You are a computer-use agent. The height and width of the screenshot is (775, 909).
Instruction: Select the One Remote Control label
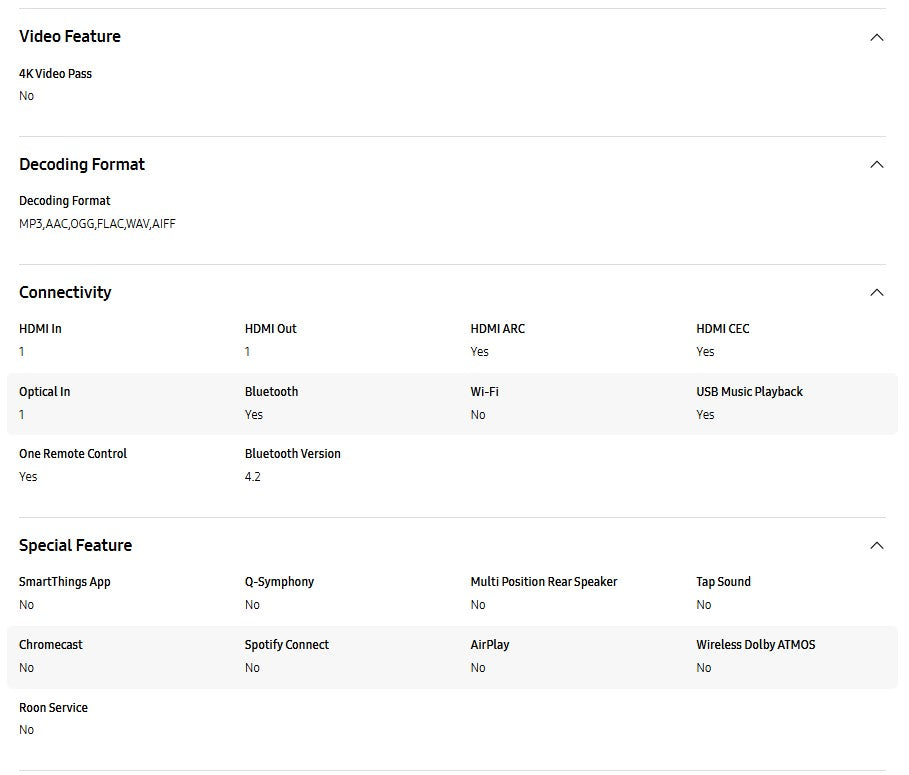[x=73, y=454]
